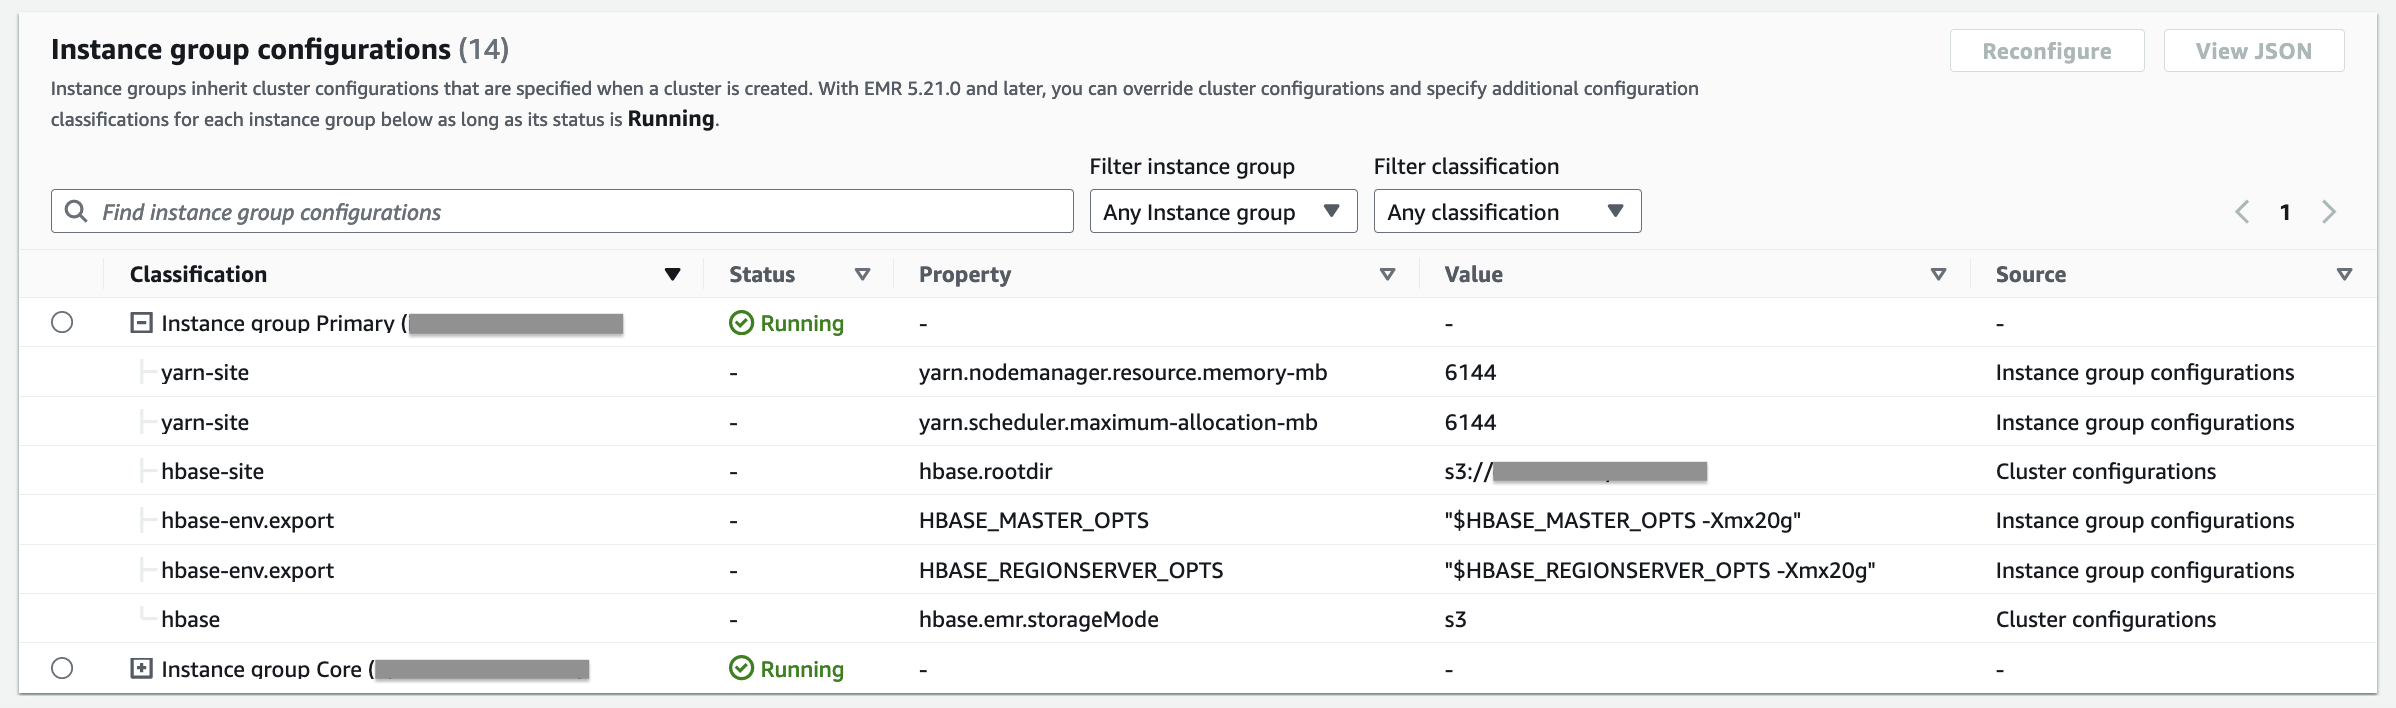Image resolution: width=2396 pixels, height=708 pixels.
Task: Click the Source column sort arrow
Action: (2344, 274)
